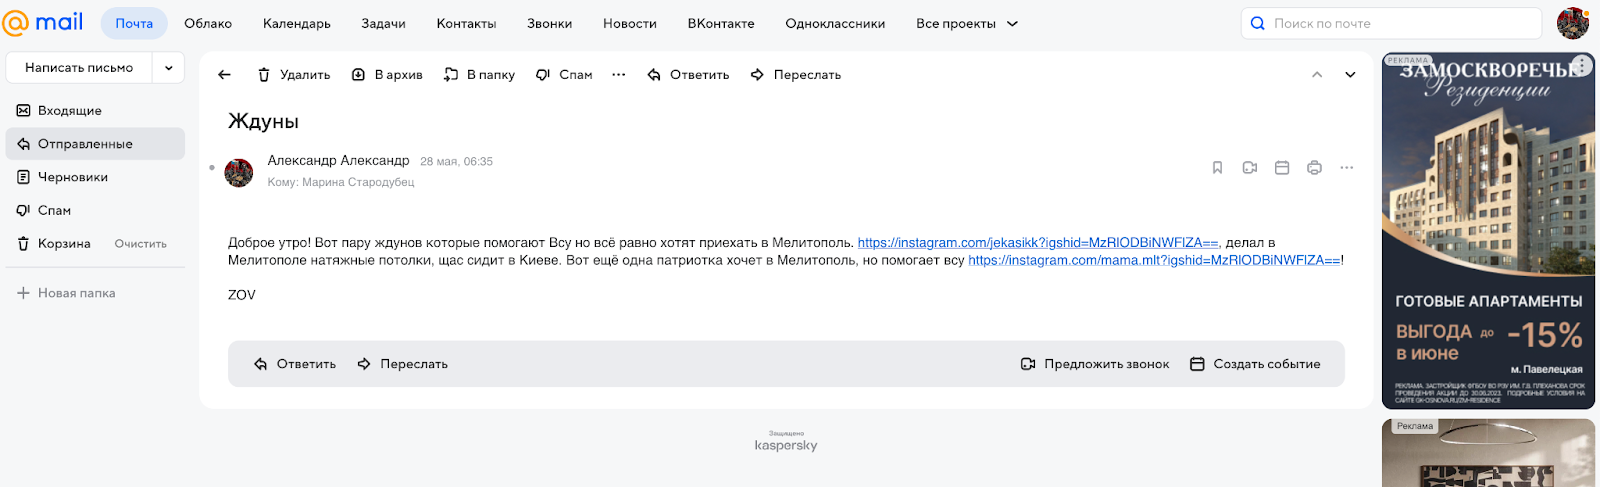This screenshot has width=1600, height=487.
Task: Click the back arrow to return to list
Action: coord(224,75)
